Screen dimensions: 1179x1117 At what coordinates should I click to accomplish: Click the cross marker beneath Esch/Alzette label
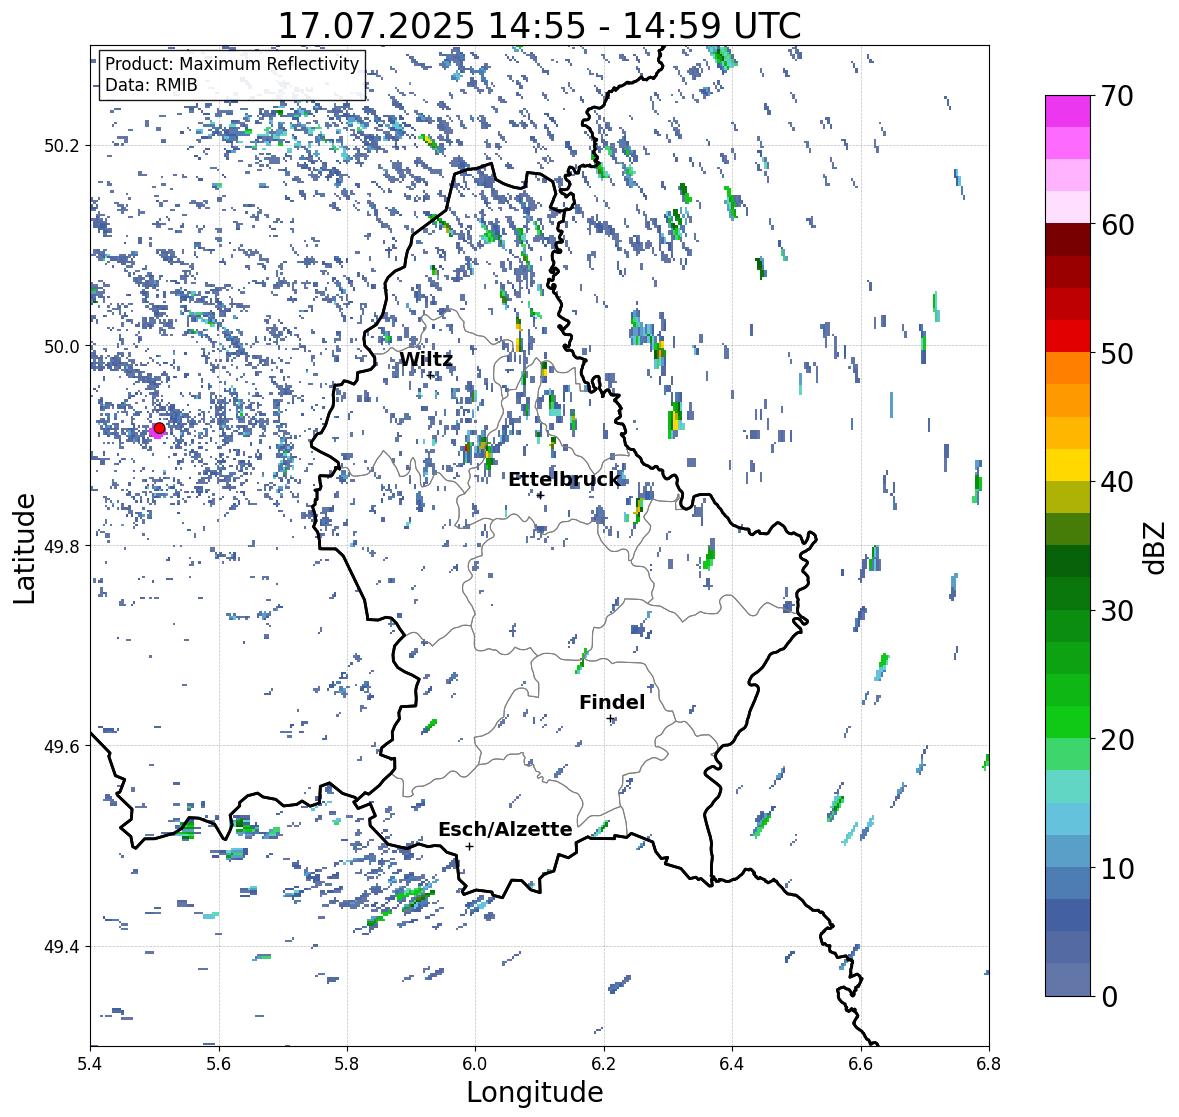469,846
